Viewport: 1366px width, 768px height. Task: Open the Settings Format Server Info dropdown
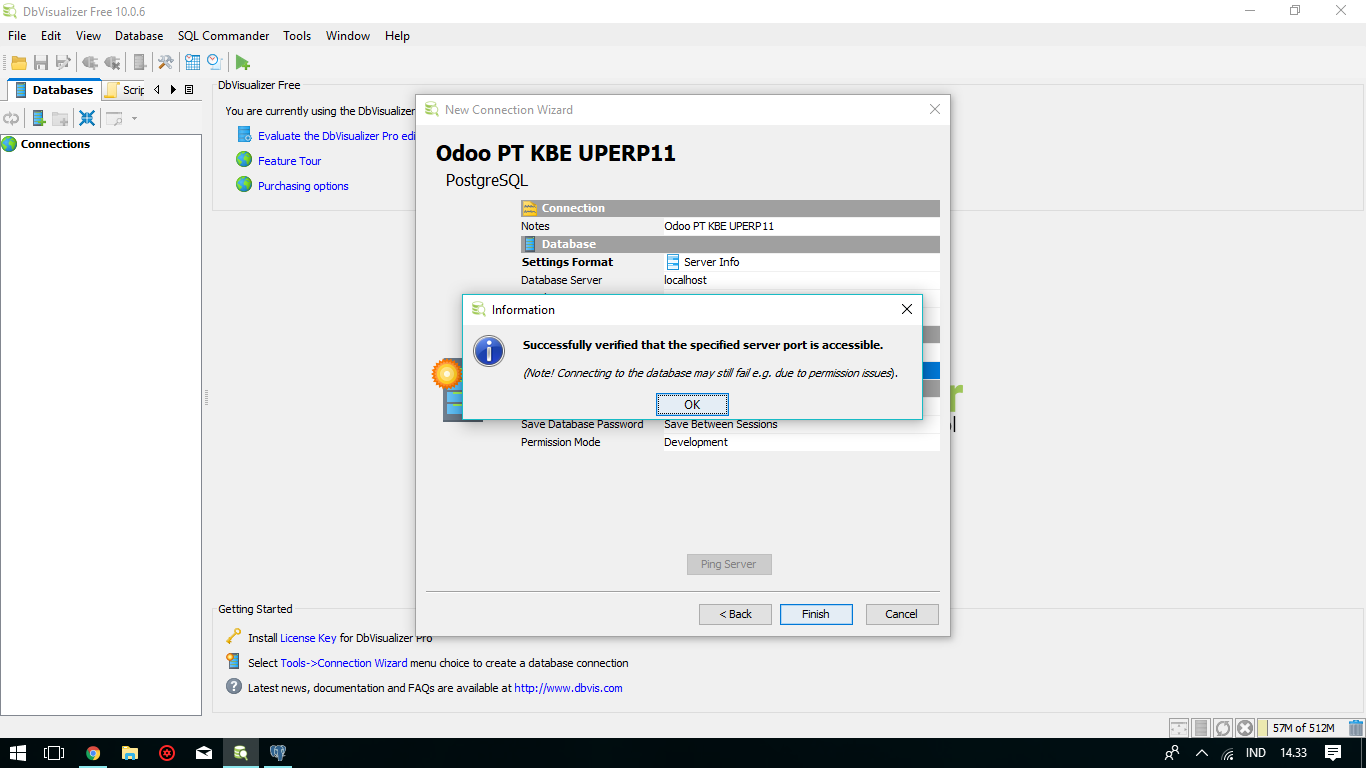click(x=801, y=262)
